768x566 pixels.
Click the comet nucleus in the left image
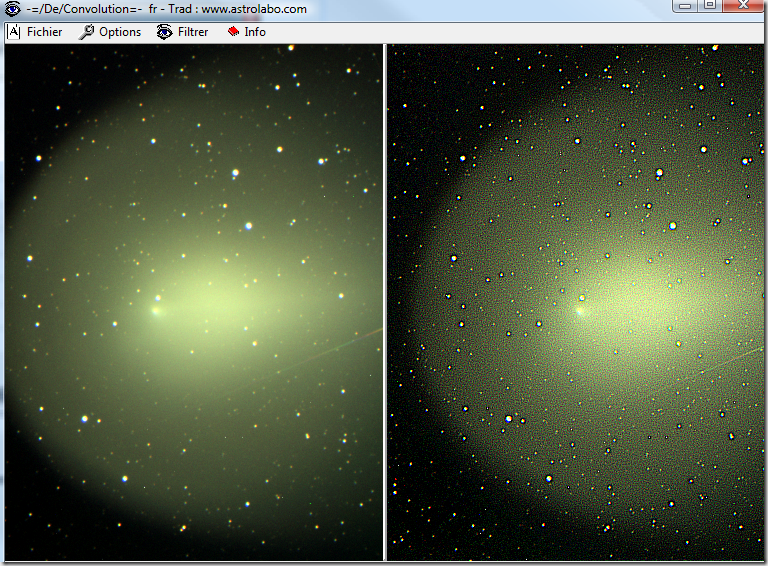pyautogui.click(x=156, y=310)
